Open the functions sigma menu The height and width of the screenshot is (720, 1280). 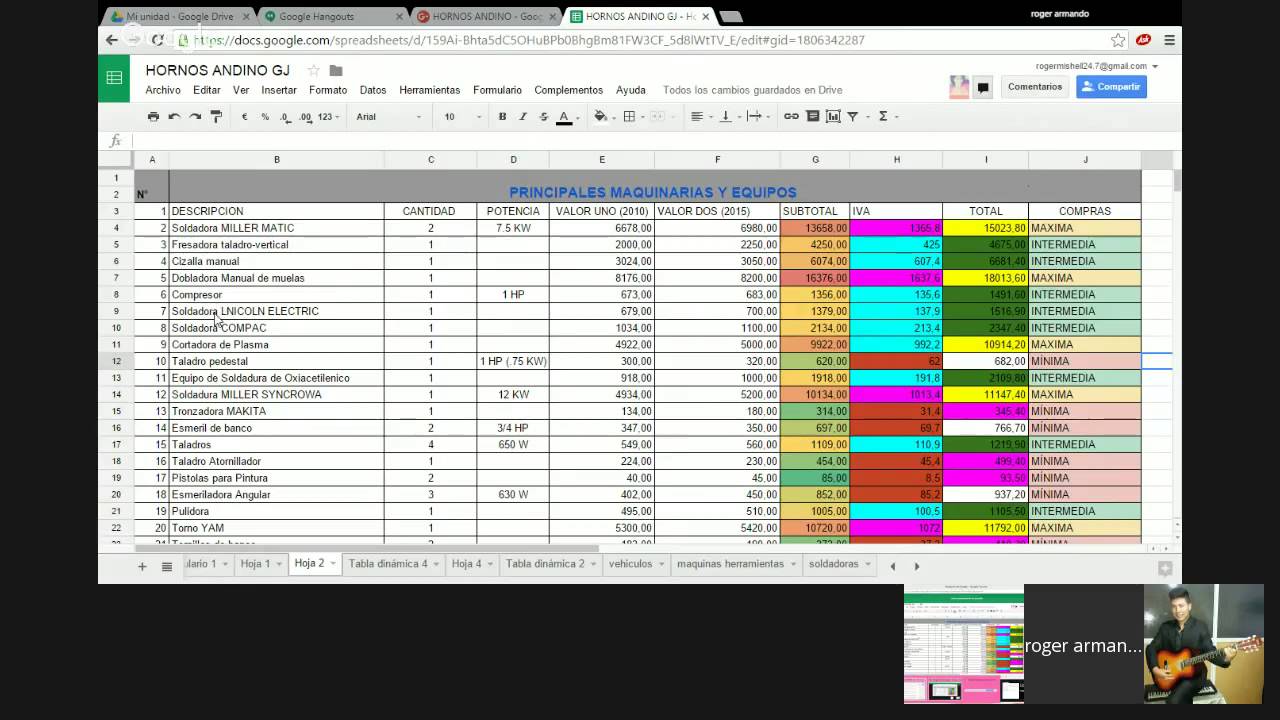883,117
